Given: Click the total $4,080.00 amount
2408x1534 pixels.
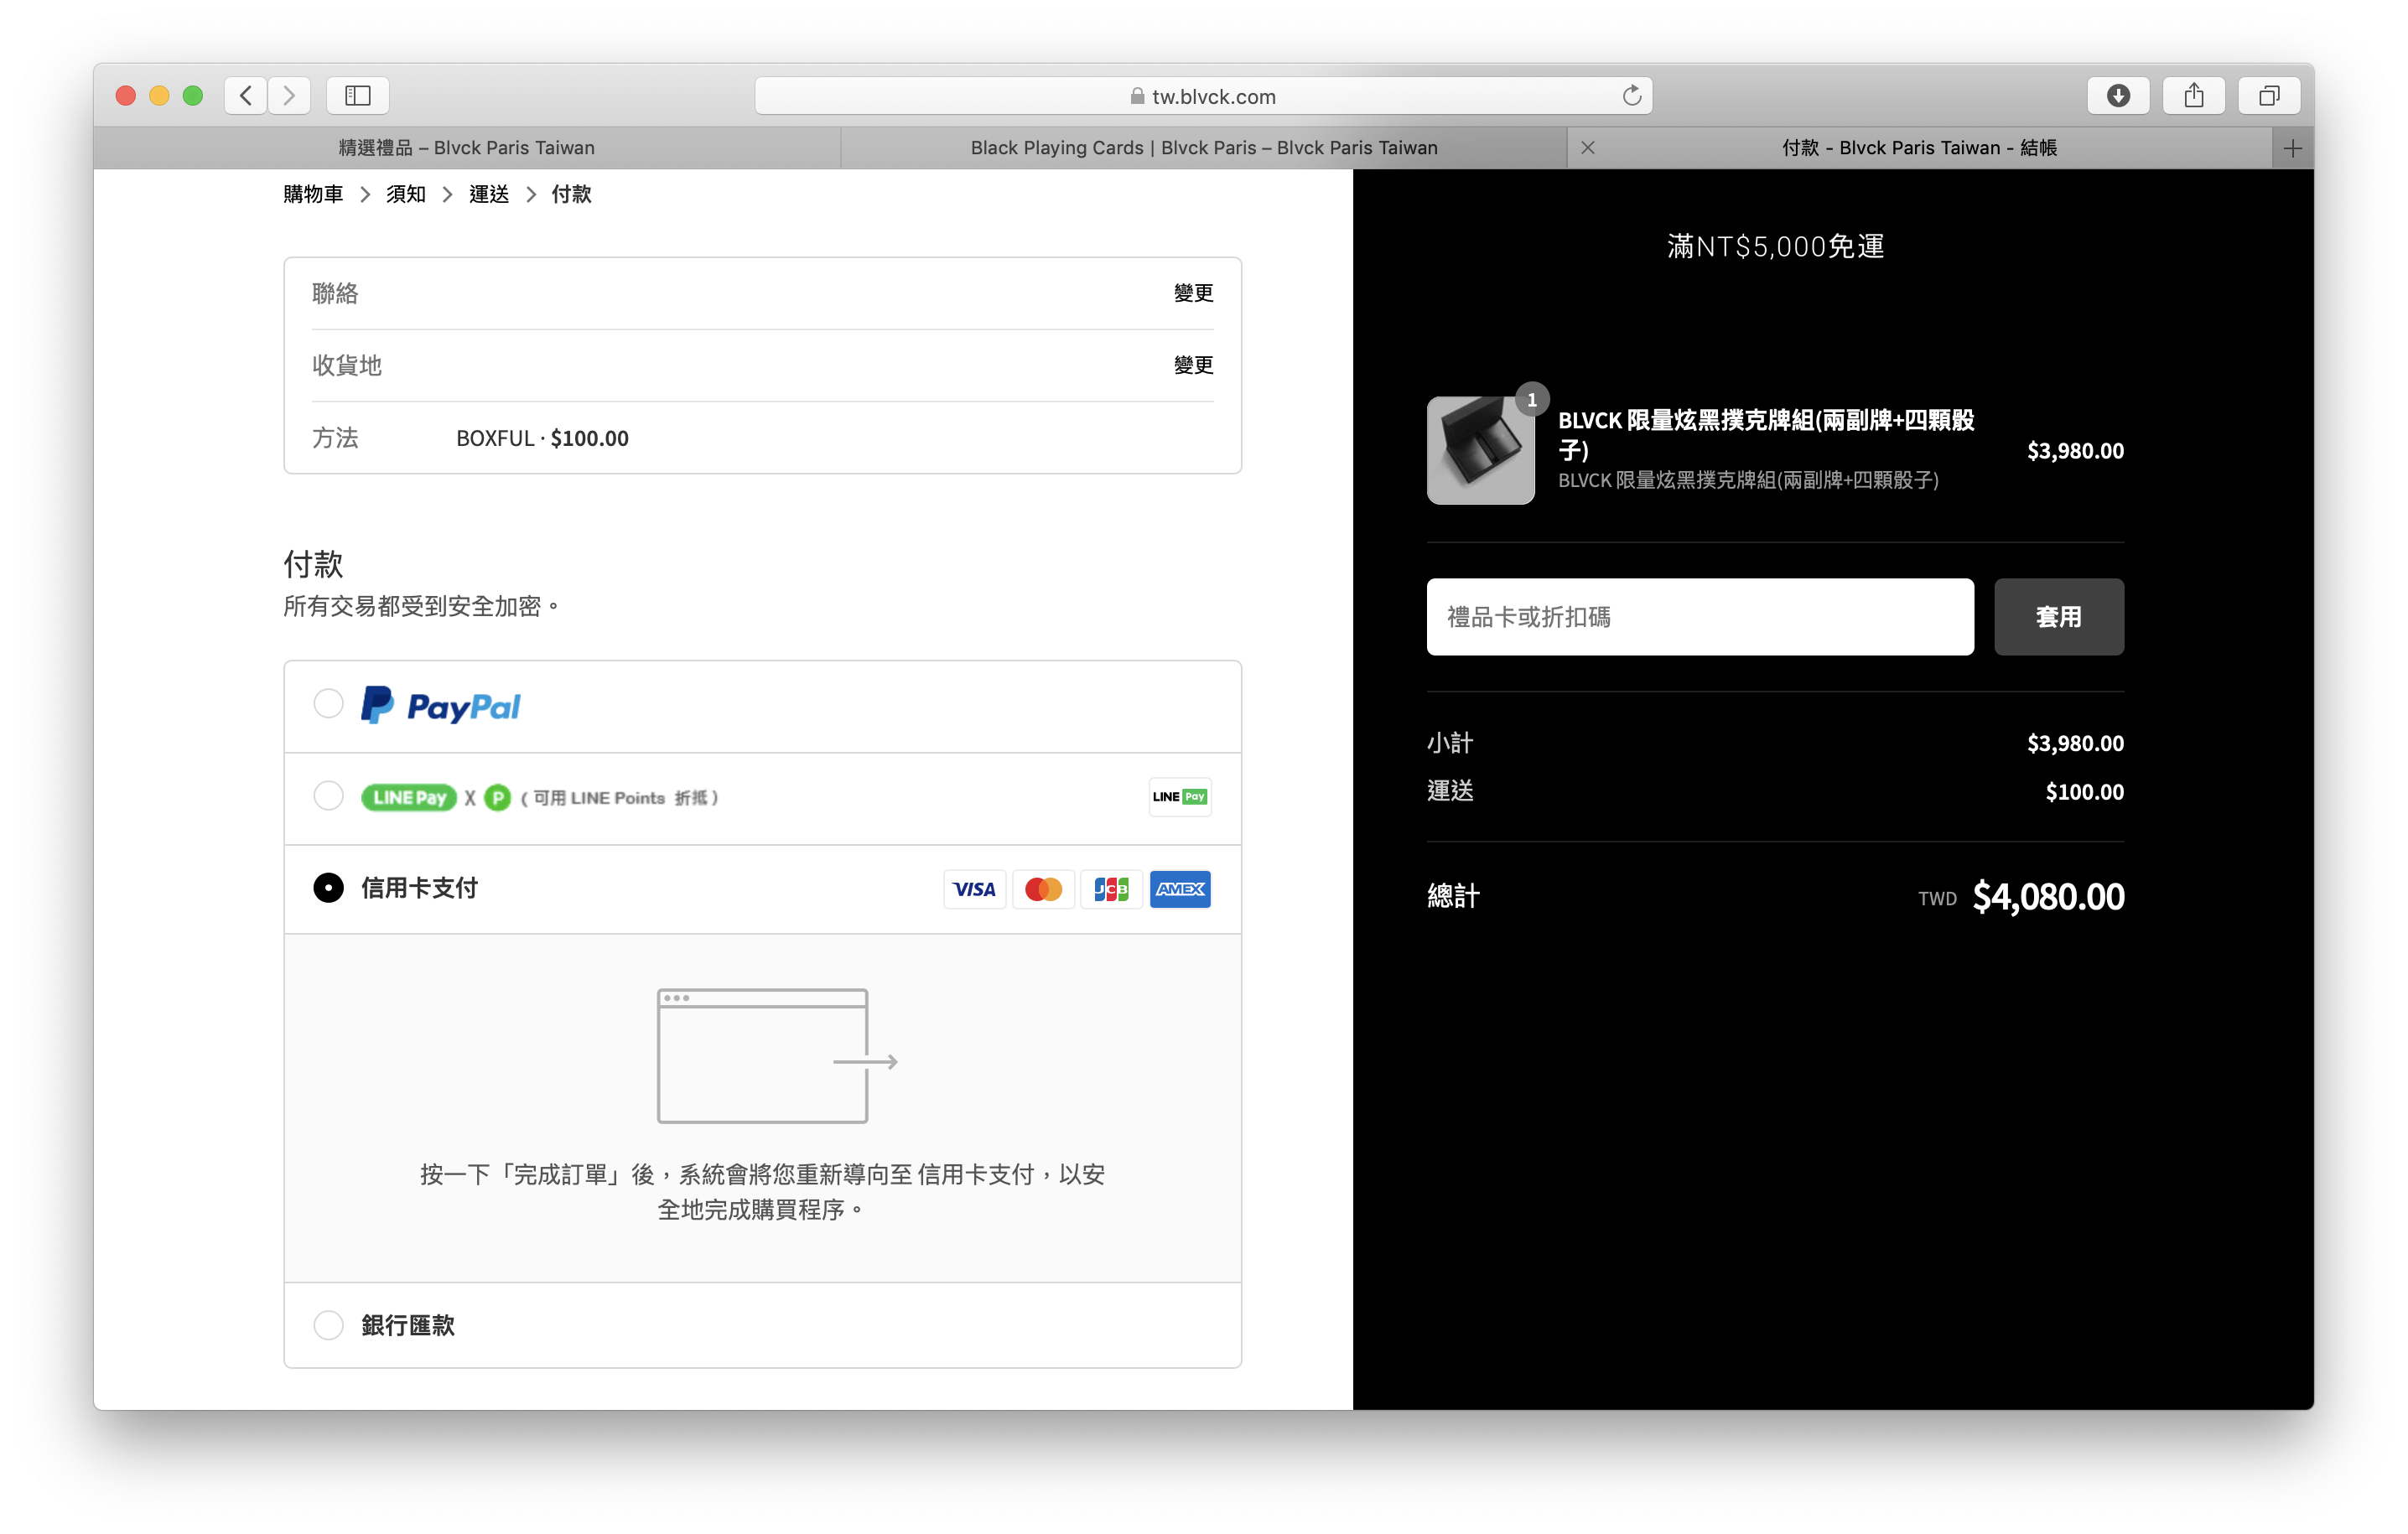Looking at the screenshot, I should pos(2048,897).
